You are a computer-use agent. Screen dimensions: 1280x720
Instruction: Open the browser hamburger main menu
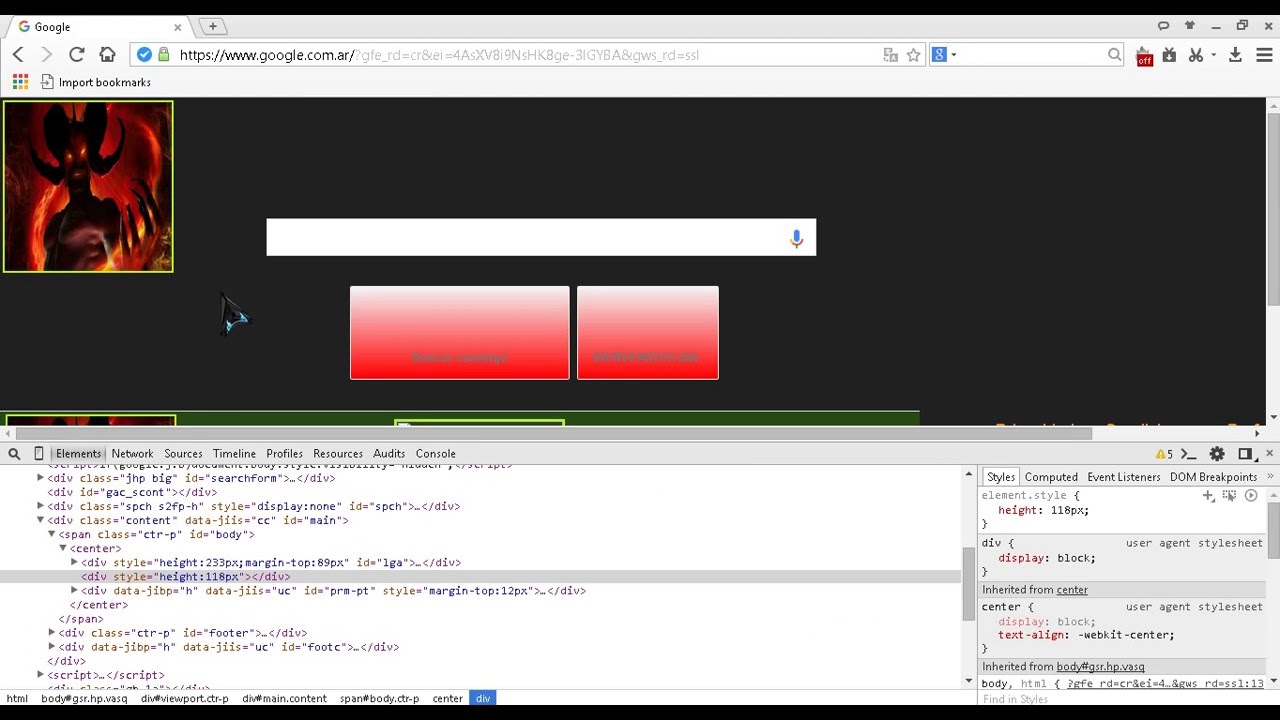pyautogui.click(x=1264, y=55)
